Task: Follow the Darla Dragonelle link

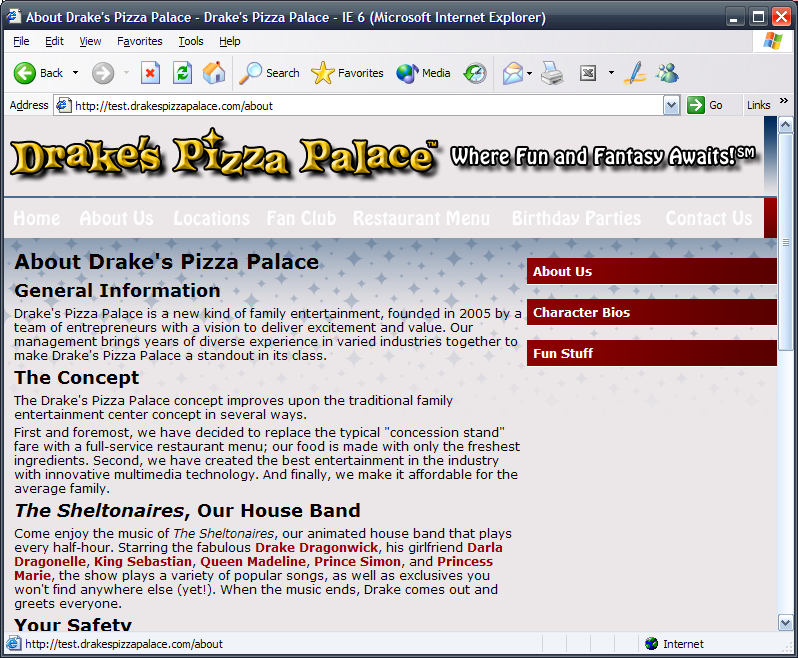Action: 484,548
